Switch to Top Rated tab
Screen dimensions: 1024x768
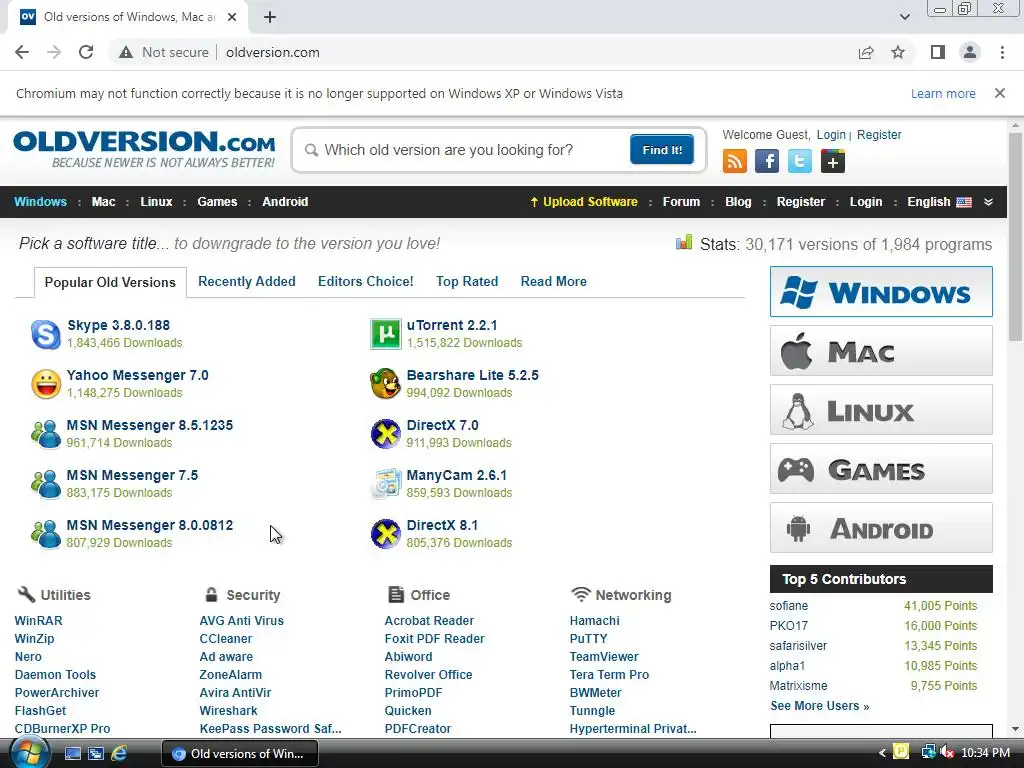[467, 281]
